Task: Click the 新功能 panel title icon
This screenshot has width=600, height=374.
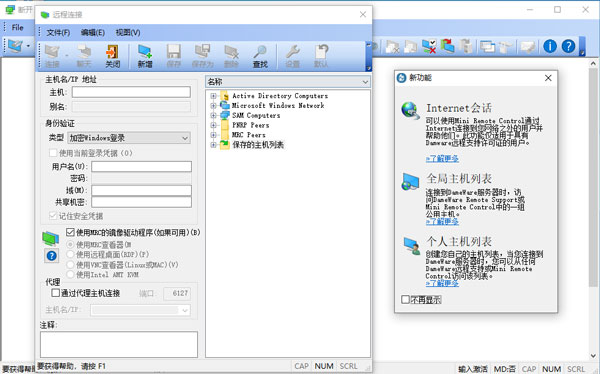Action: point(401,78)
